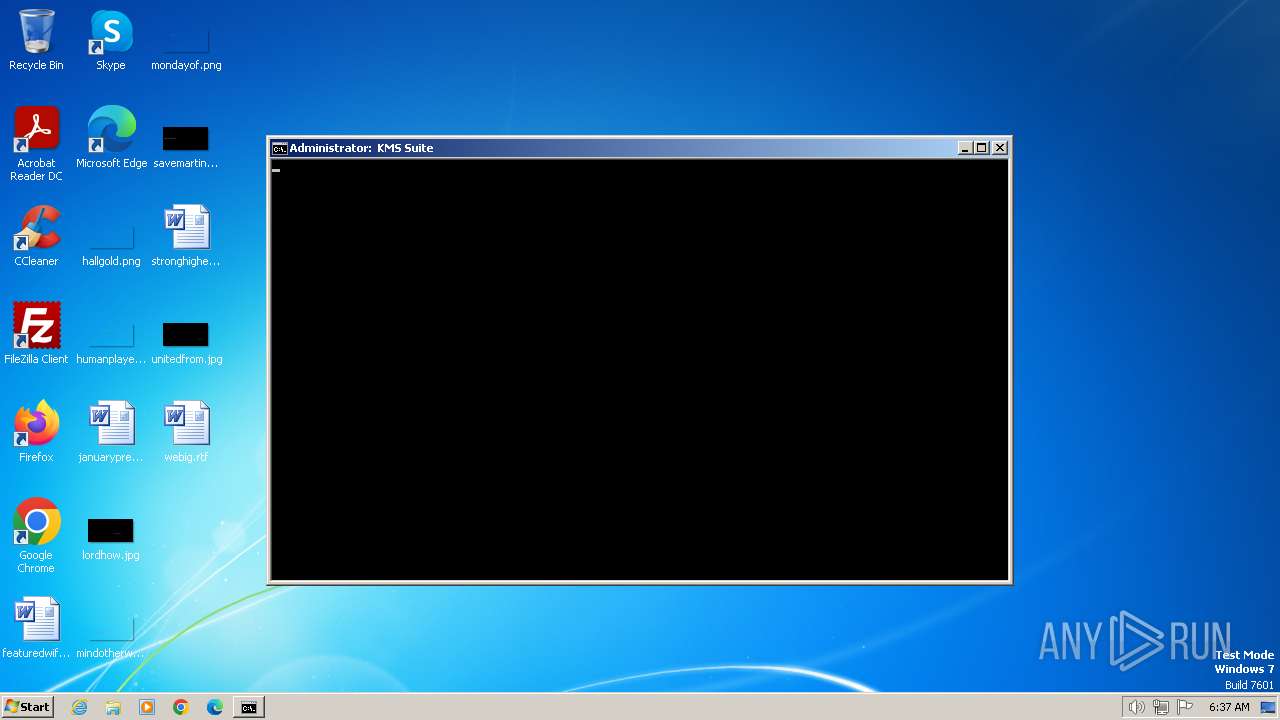The height and width of the screenshot is (720, 1280).
Task: Click the Administrator: KMS Suite title bar
Action: click(640, 148)
